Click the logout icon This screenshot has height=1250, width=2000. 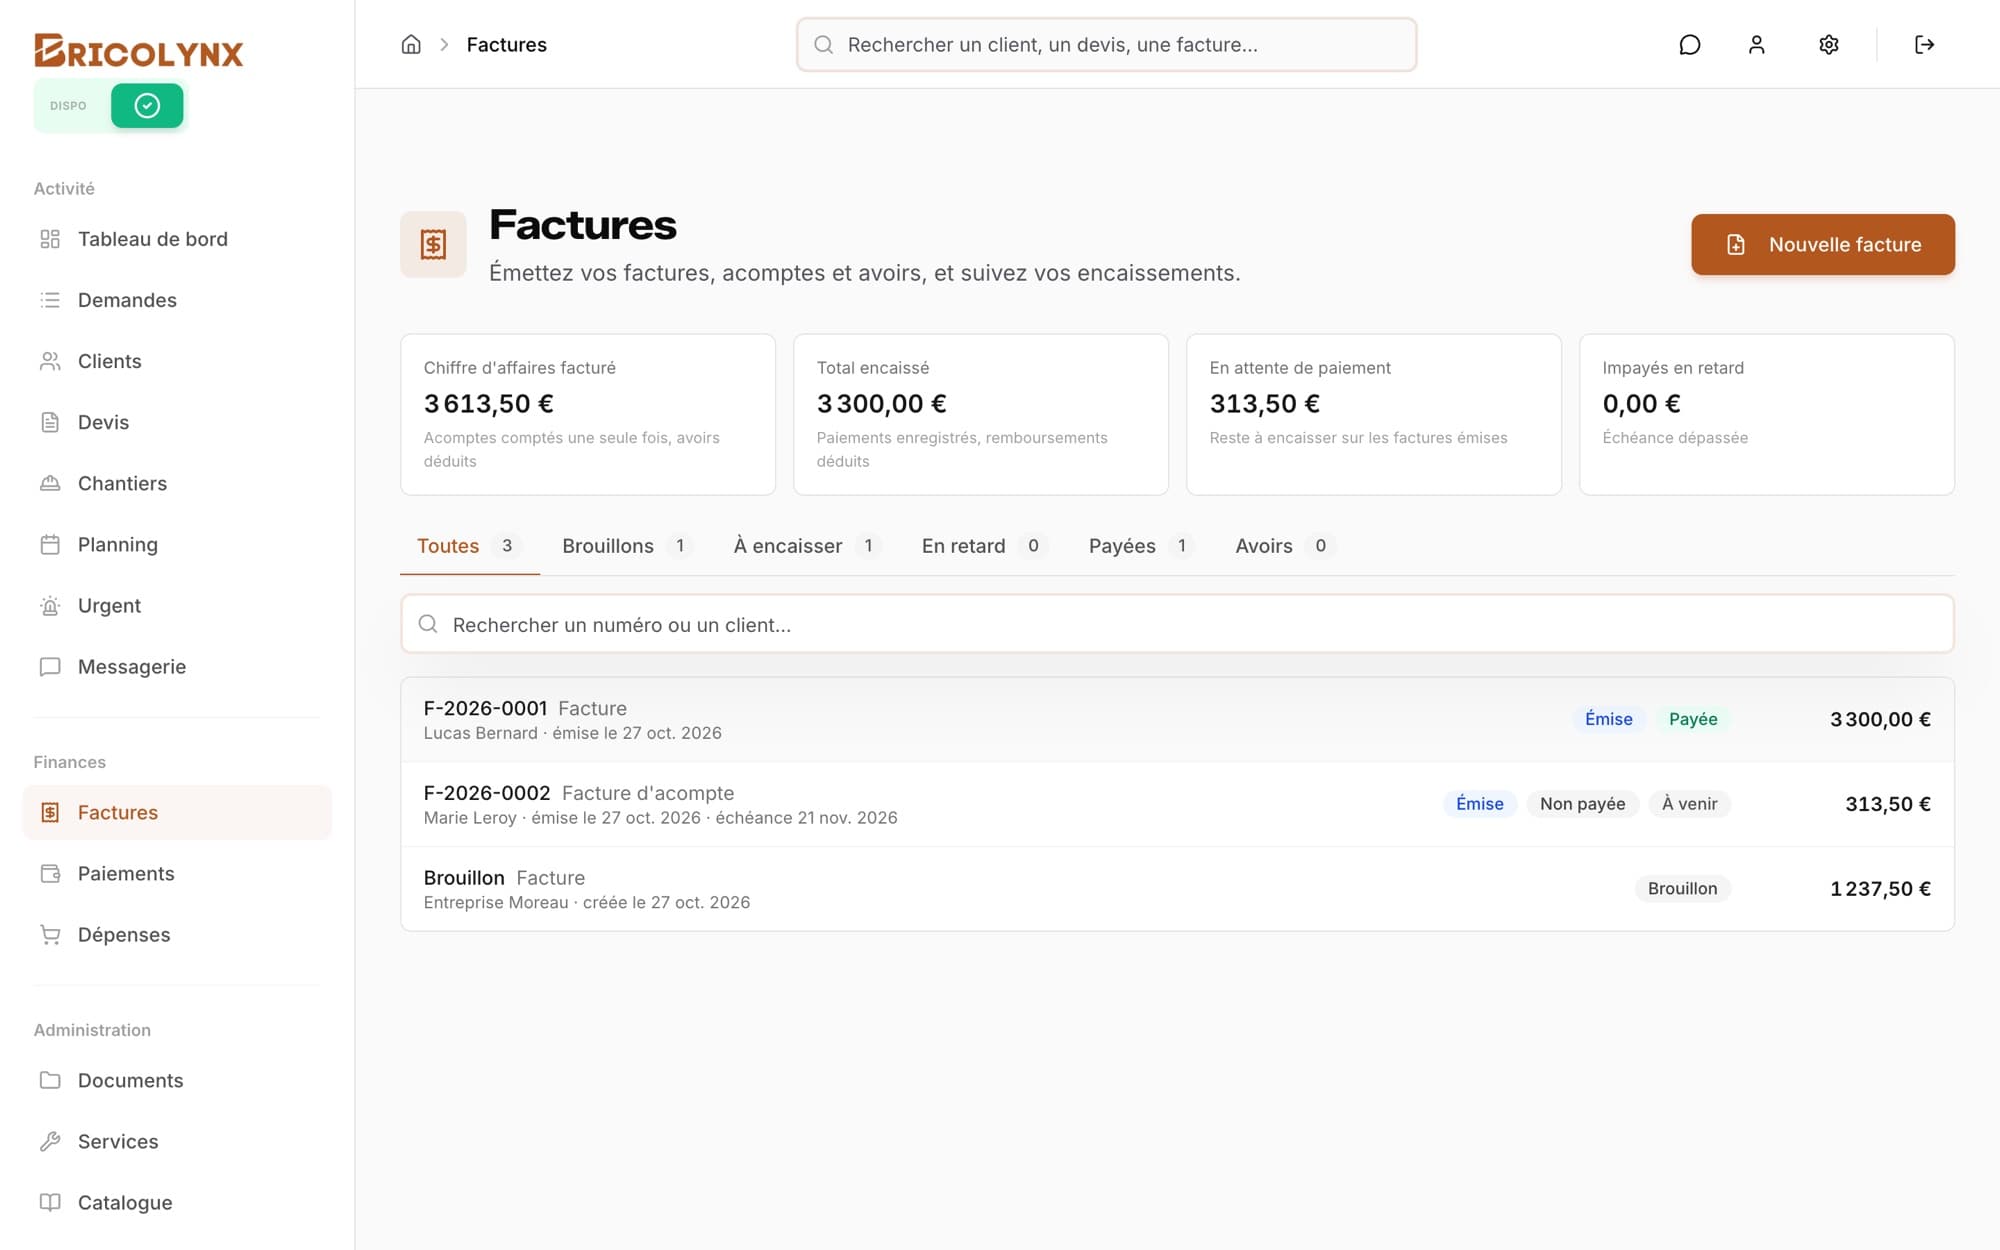(x=1924, y=44)
